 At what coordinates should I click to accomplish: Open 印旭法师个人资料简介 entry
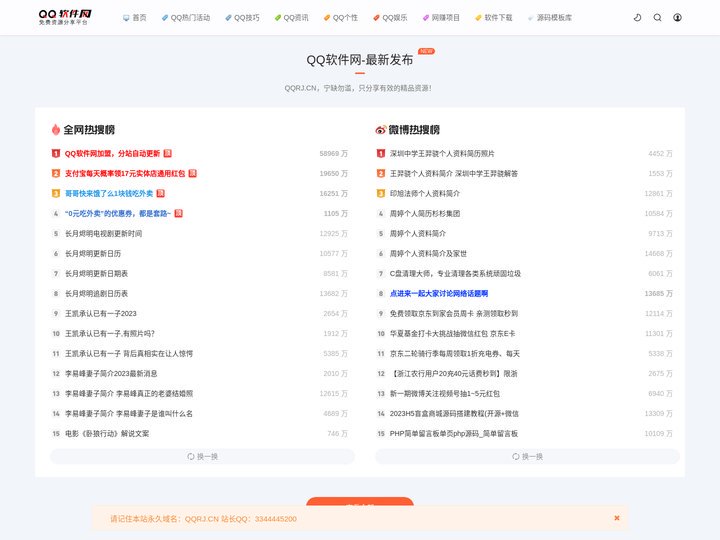pos(425,193)
